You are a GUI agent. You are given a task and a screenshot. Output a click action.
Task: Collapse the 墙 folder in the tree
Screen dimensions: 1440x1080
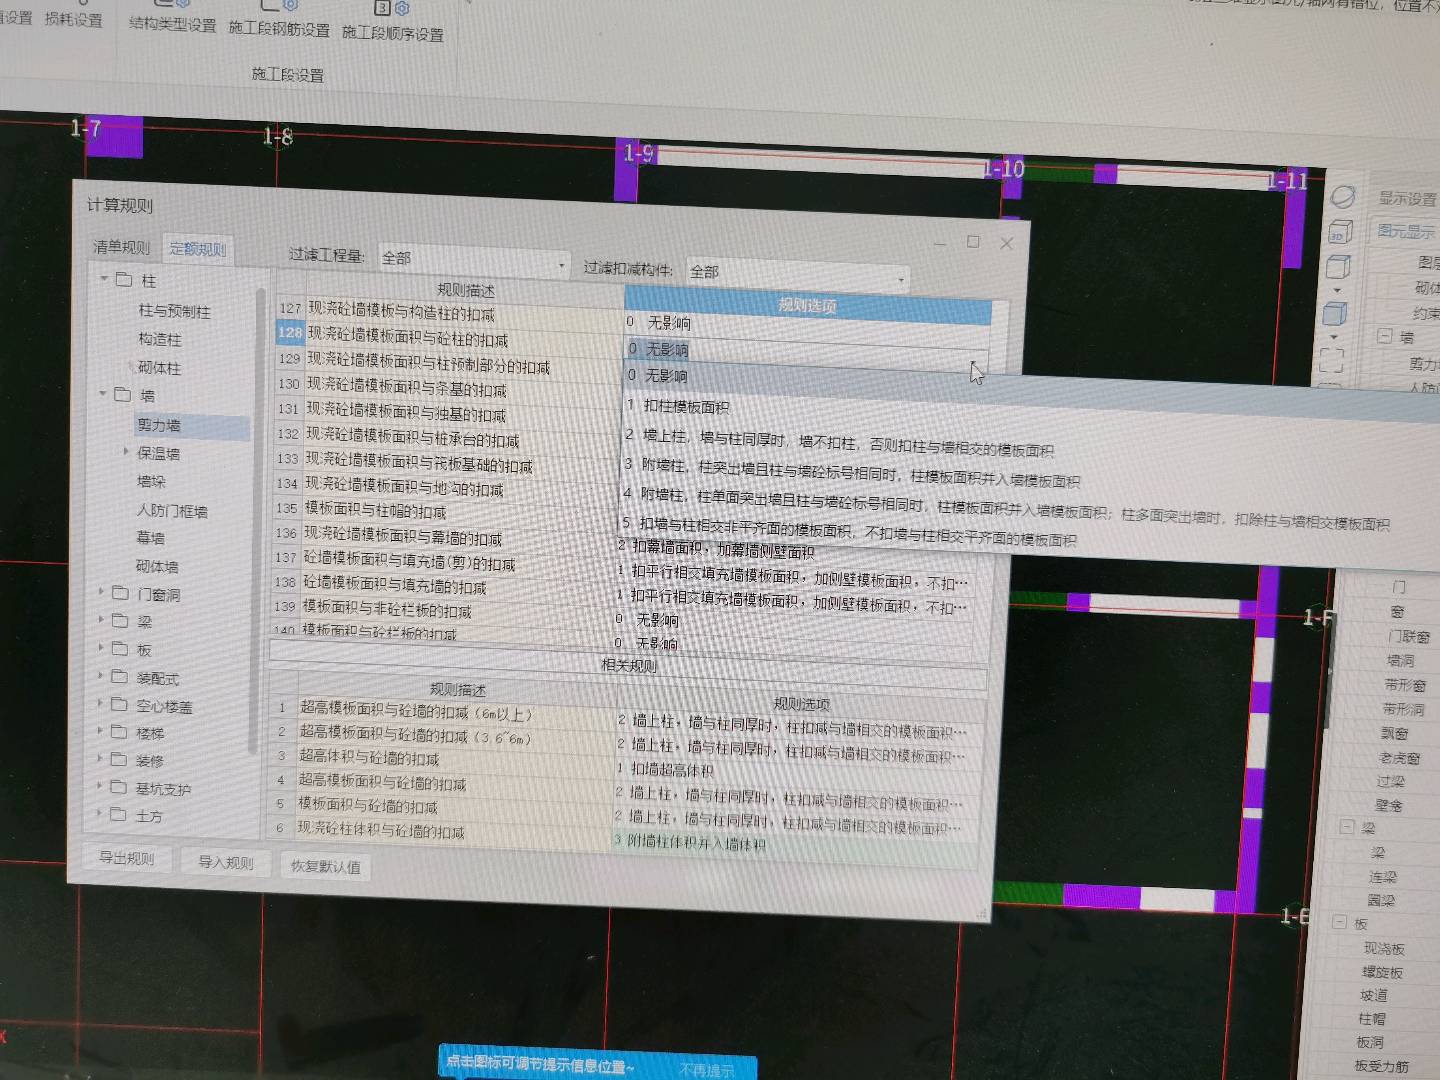pyautogui.click(x=103, y=394)
